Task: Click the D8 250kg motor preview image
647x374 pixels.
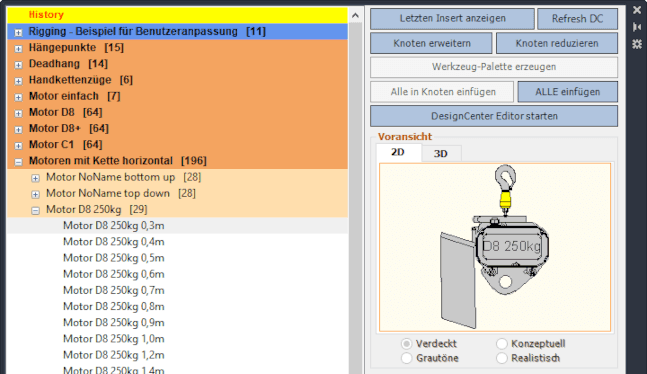Action: (495, 247)
